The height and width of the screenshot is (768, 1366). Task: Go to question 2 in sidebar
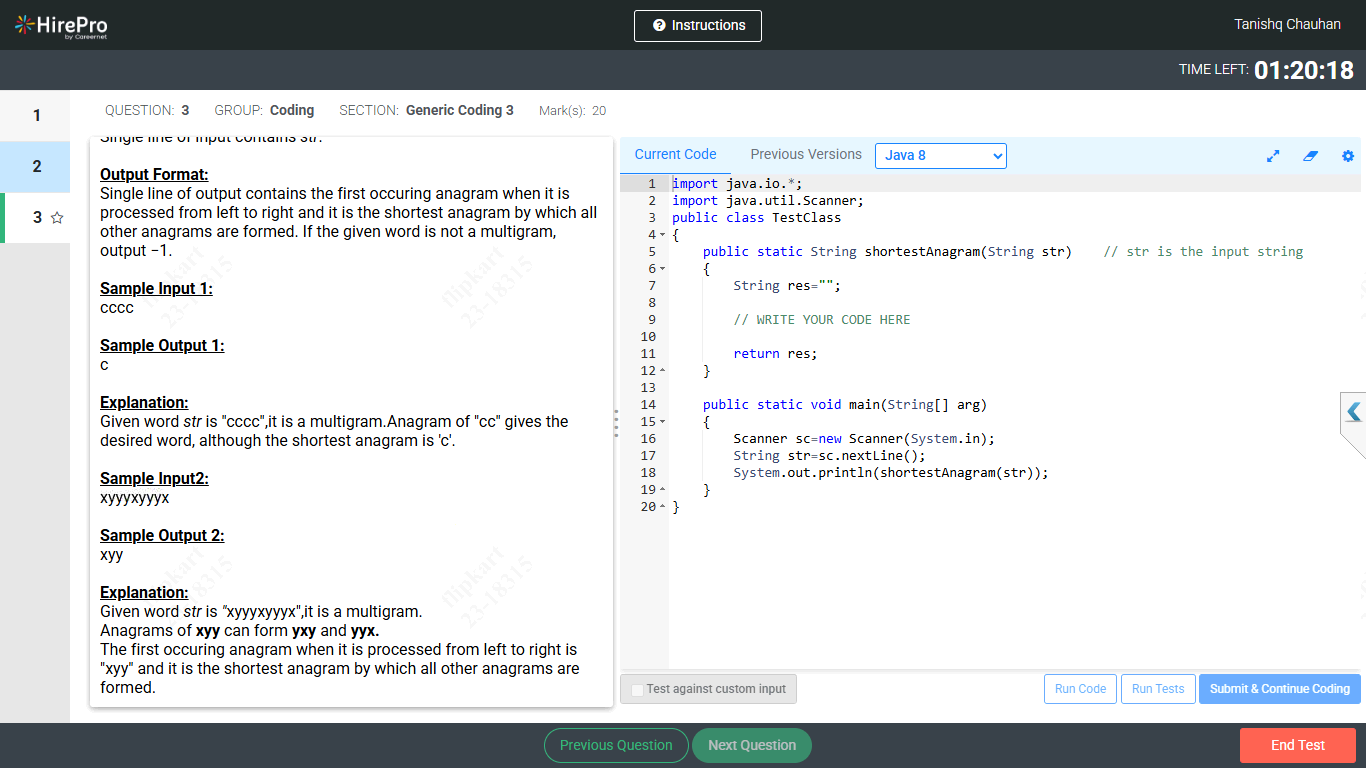tap(35, 166)
